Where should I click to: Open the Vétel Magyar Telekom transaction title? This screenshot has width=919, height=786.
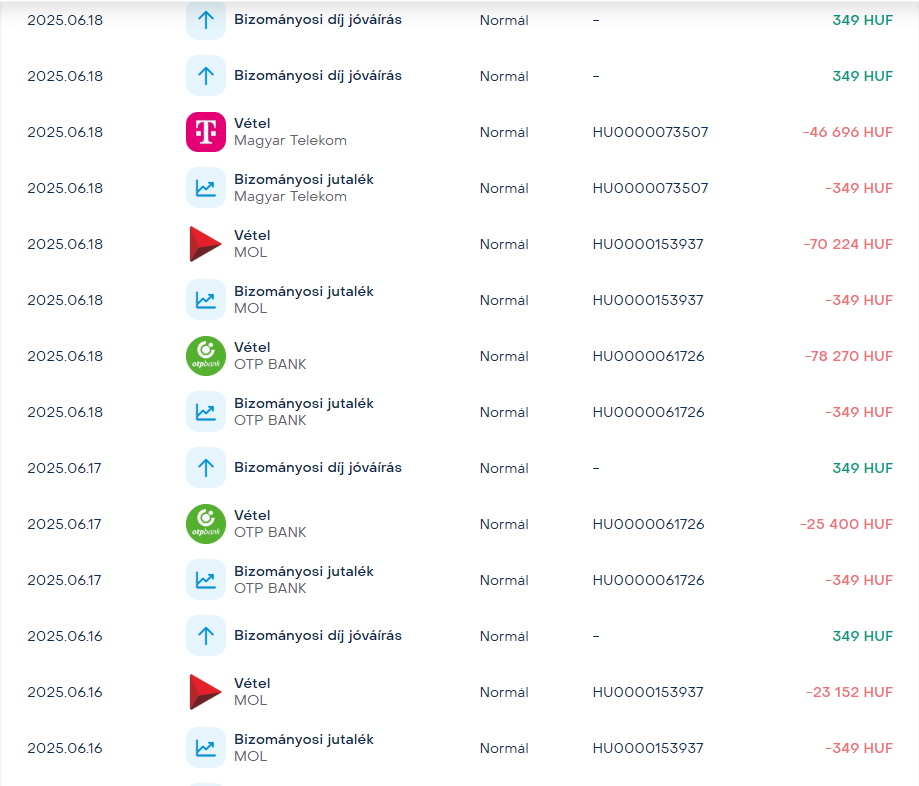click(252, 123)
